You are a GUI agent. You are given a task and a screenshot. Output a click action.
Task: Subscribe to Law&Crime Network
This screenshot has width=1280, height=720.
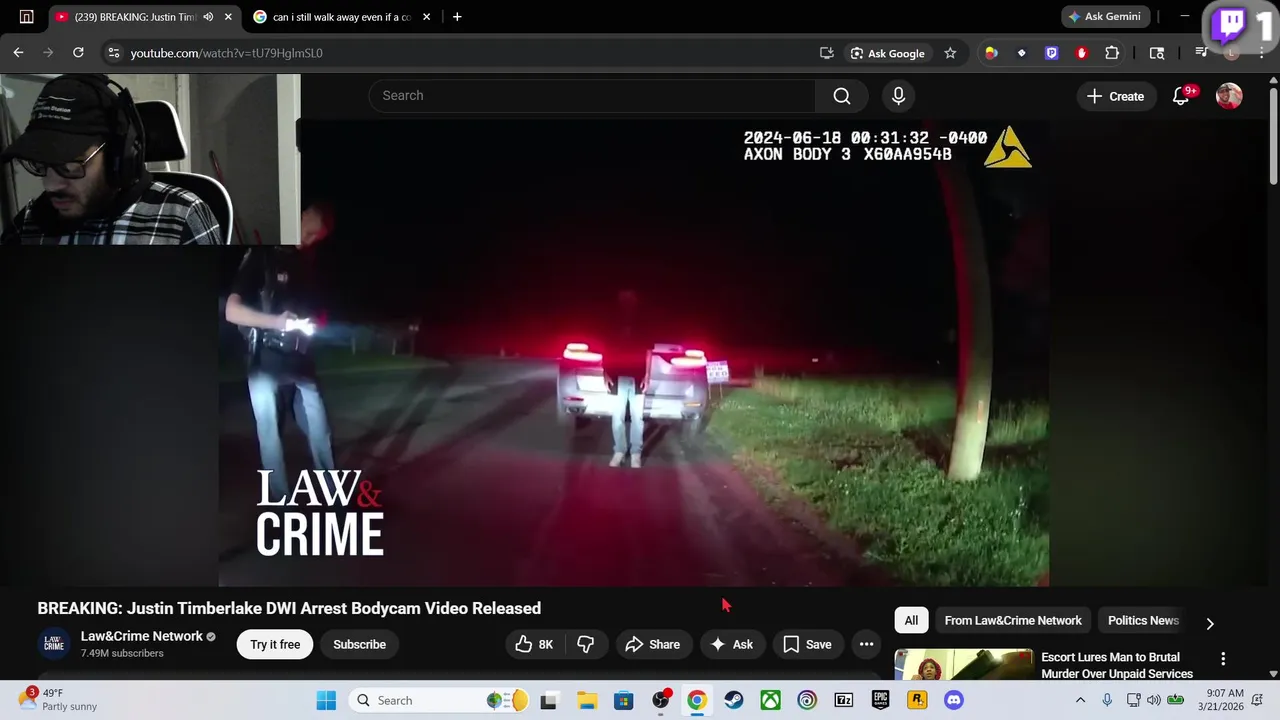(x=359, y=645)
